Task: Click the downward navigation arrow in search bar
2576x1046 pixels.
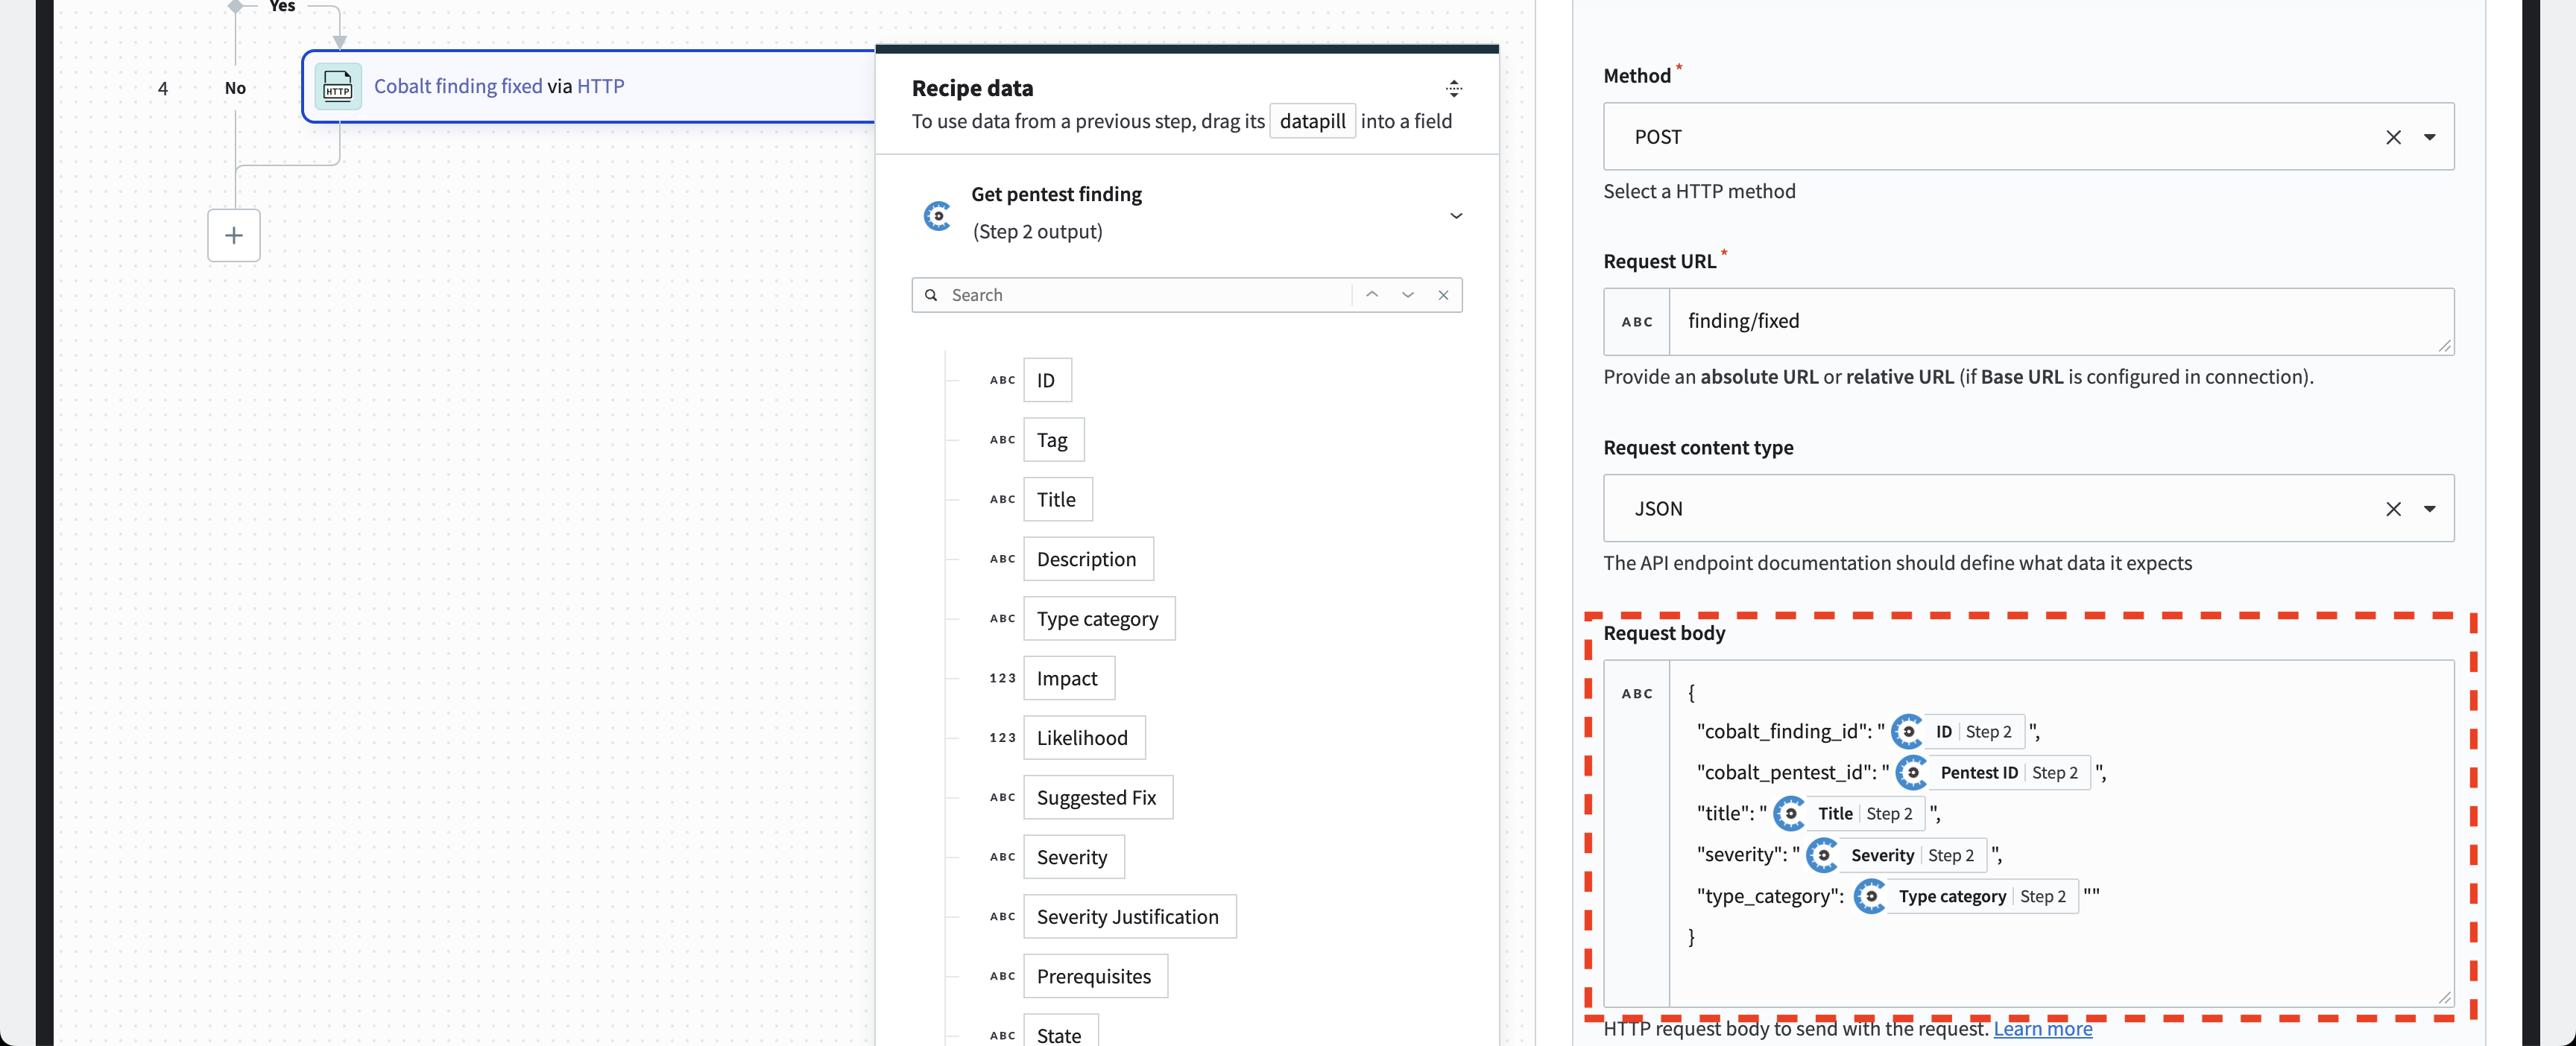Action: pos(1408,294)
